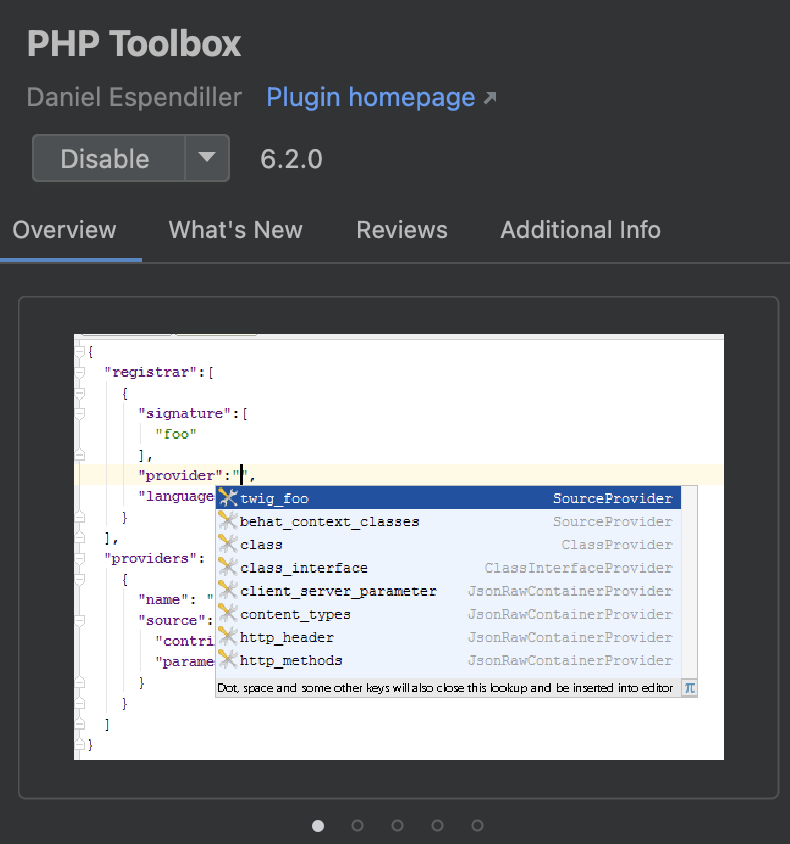Select the second carousel dot

coord(358,826)
